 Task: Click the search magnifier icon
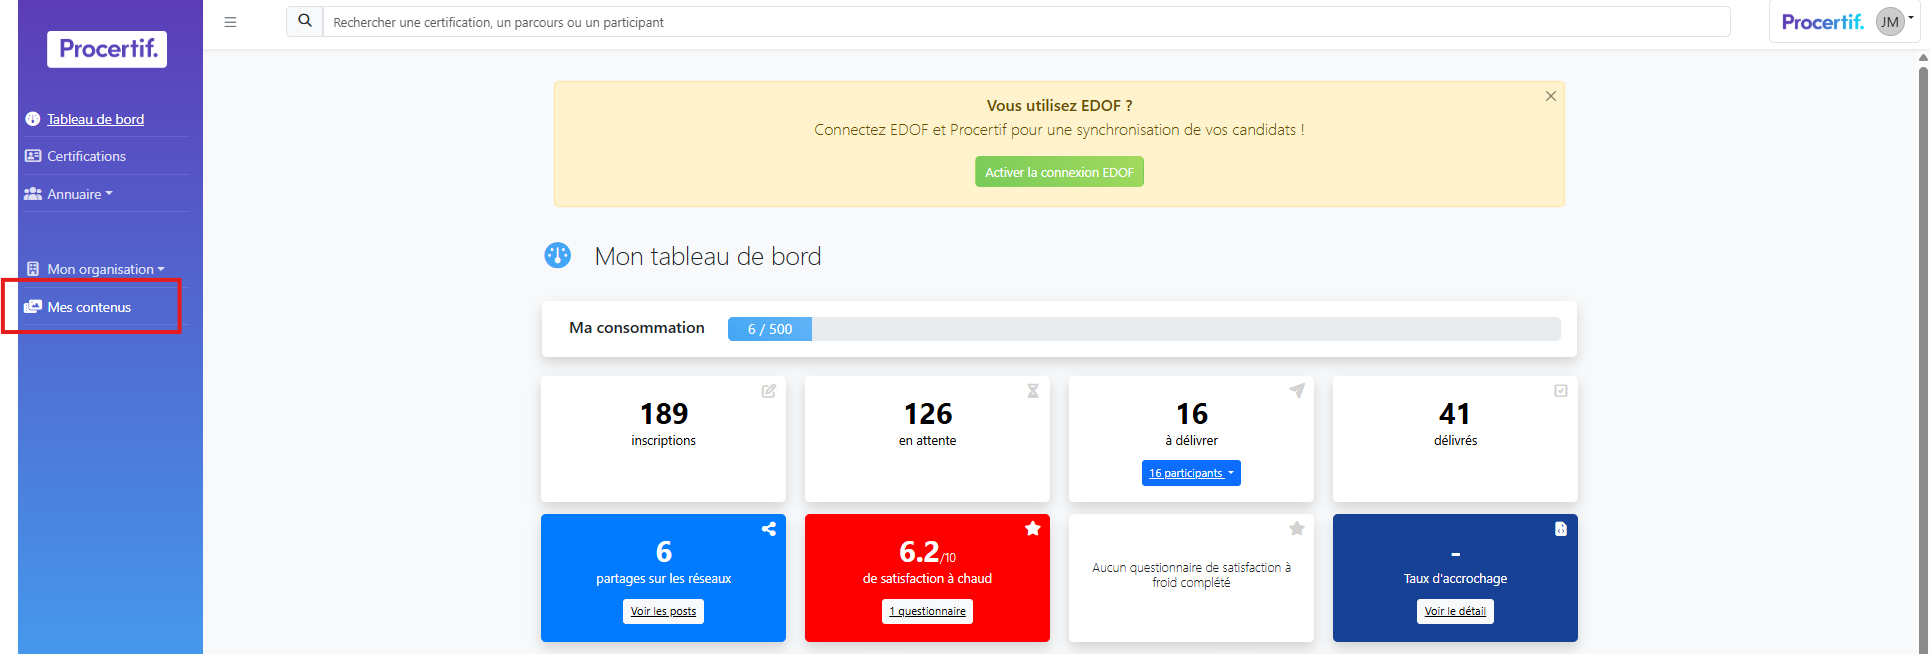coord(305,21)
